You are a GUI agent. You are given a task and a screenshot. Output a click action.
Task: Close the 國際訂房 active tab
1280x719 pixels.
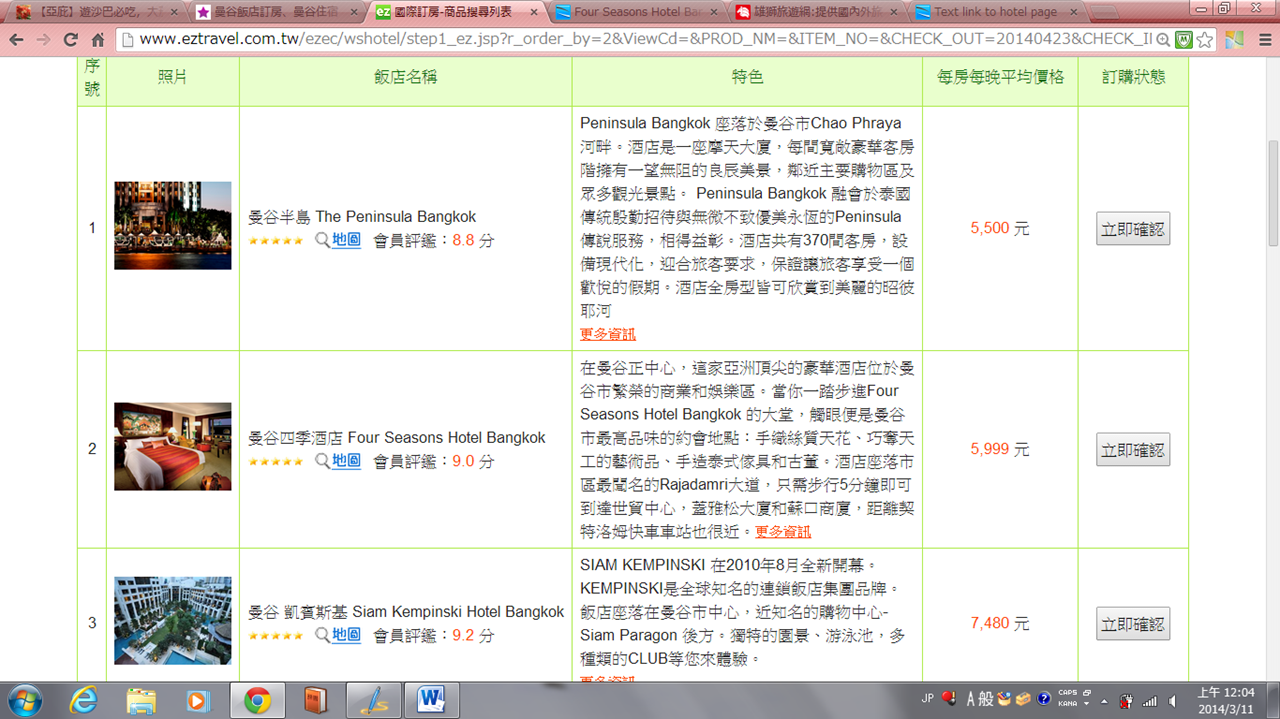tap(532, 13)
